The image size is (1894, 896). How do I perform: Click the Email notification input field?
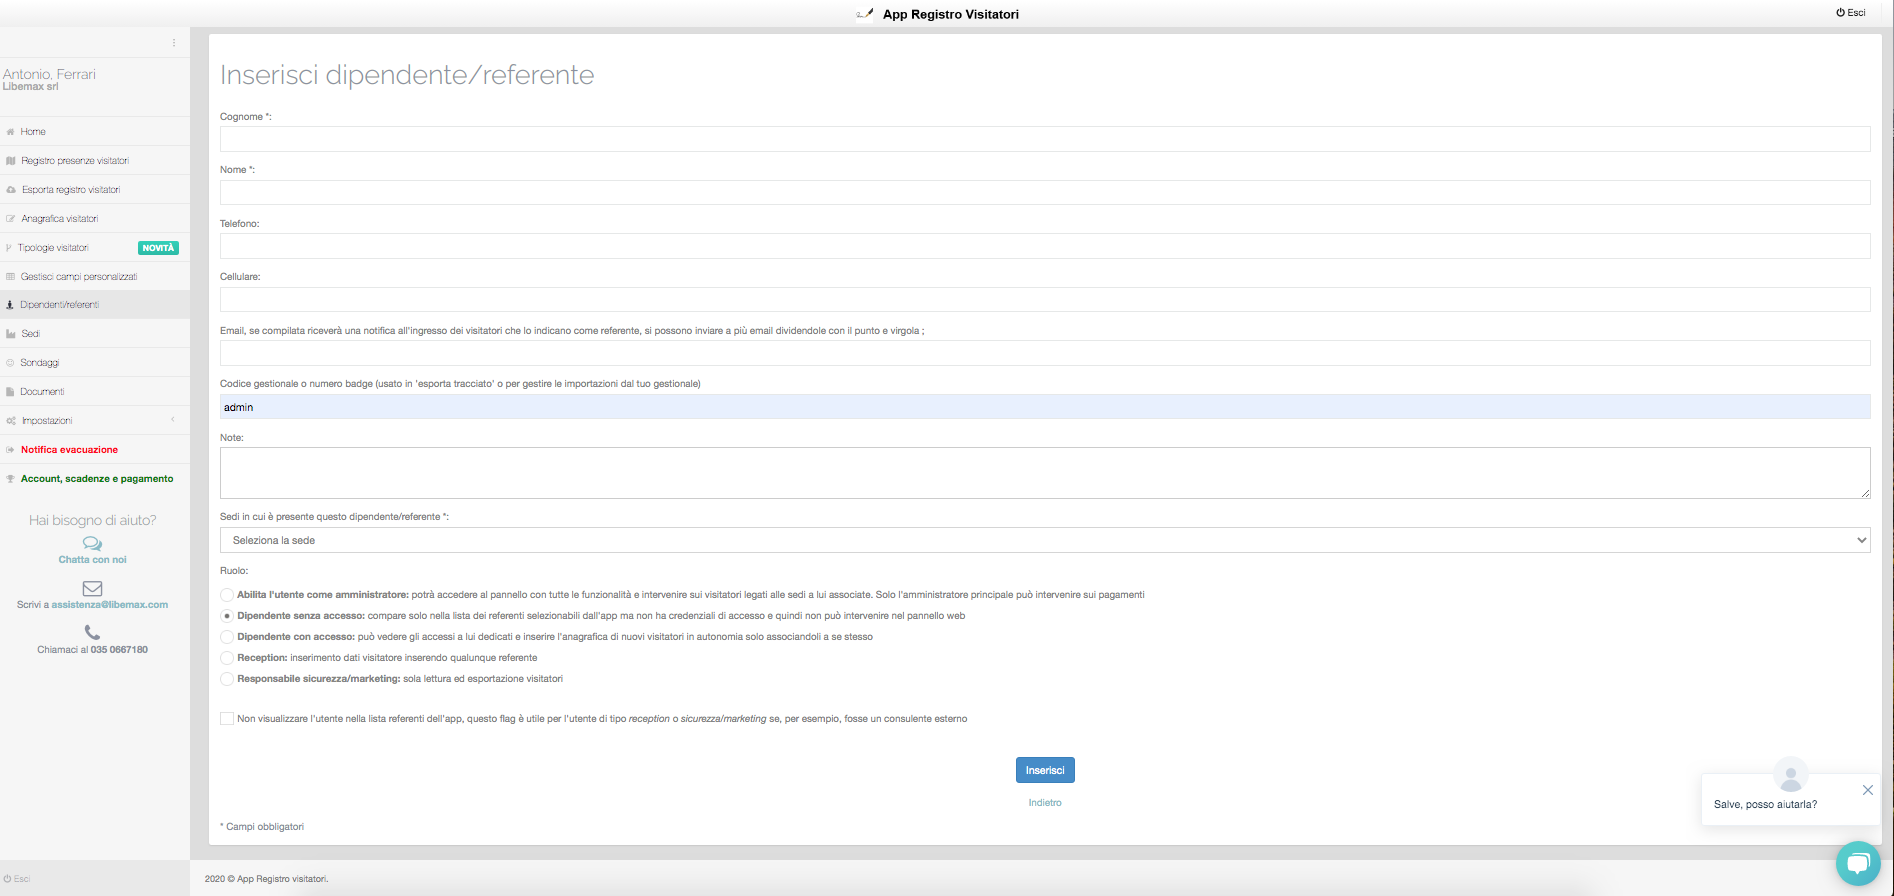point(1045,353)
